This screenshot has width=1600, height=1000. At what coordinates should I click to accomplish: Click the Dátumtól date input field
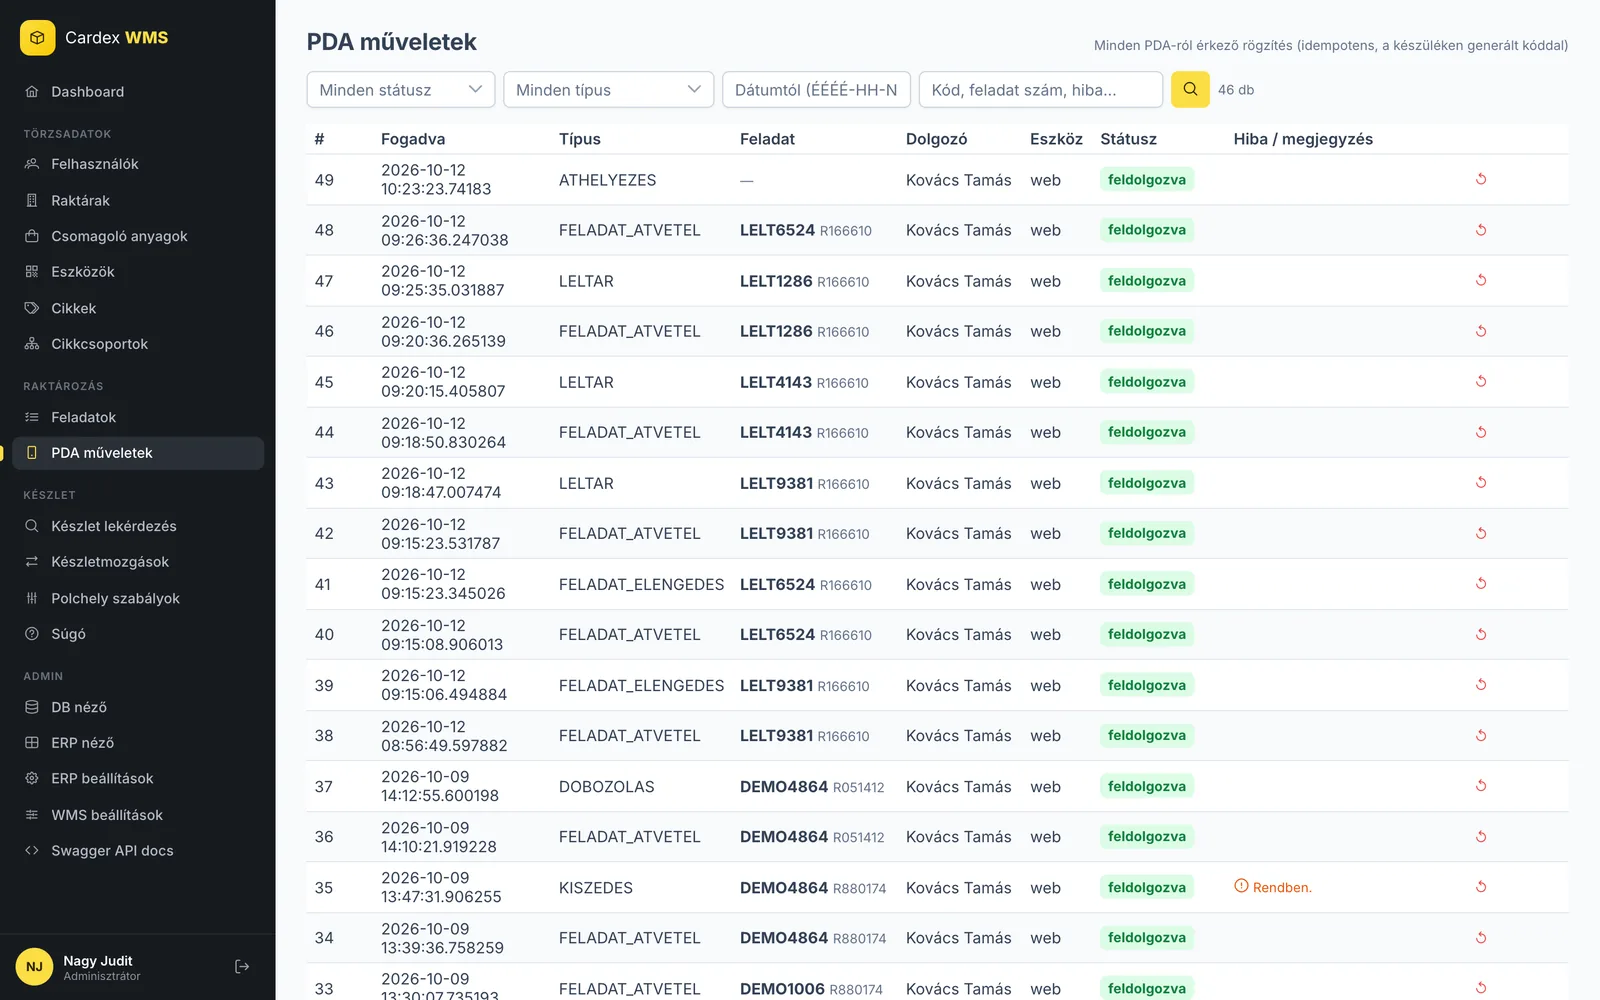[816, 89]
